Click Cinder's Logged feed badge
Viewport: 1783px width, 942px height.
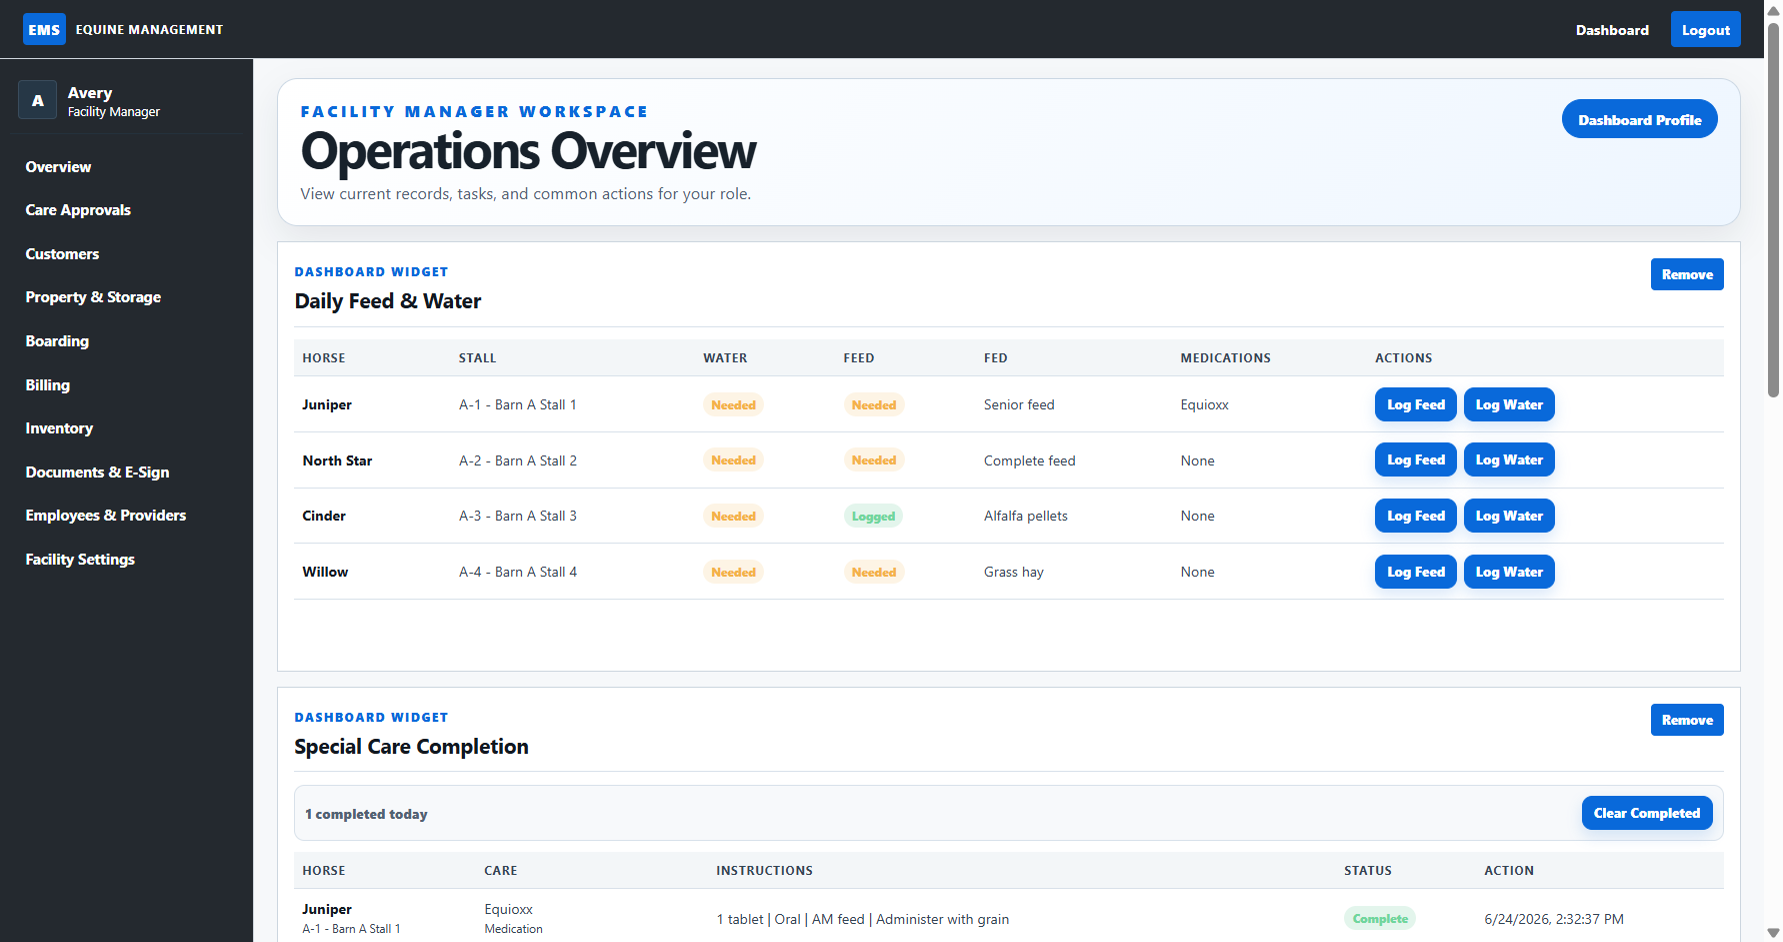coord(873,516)
